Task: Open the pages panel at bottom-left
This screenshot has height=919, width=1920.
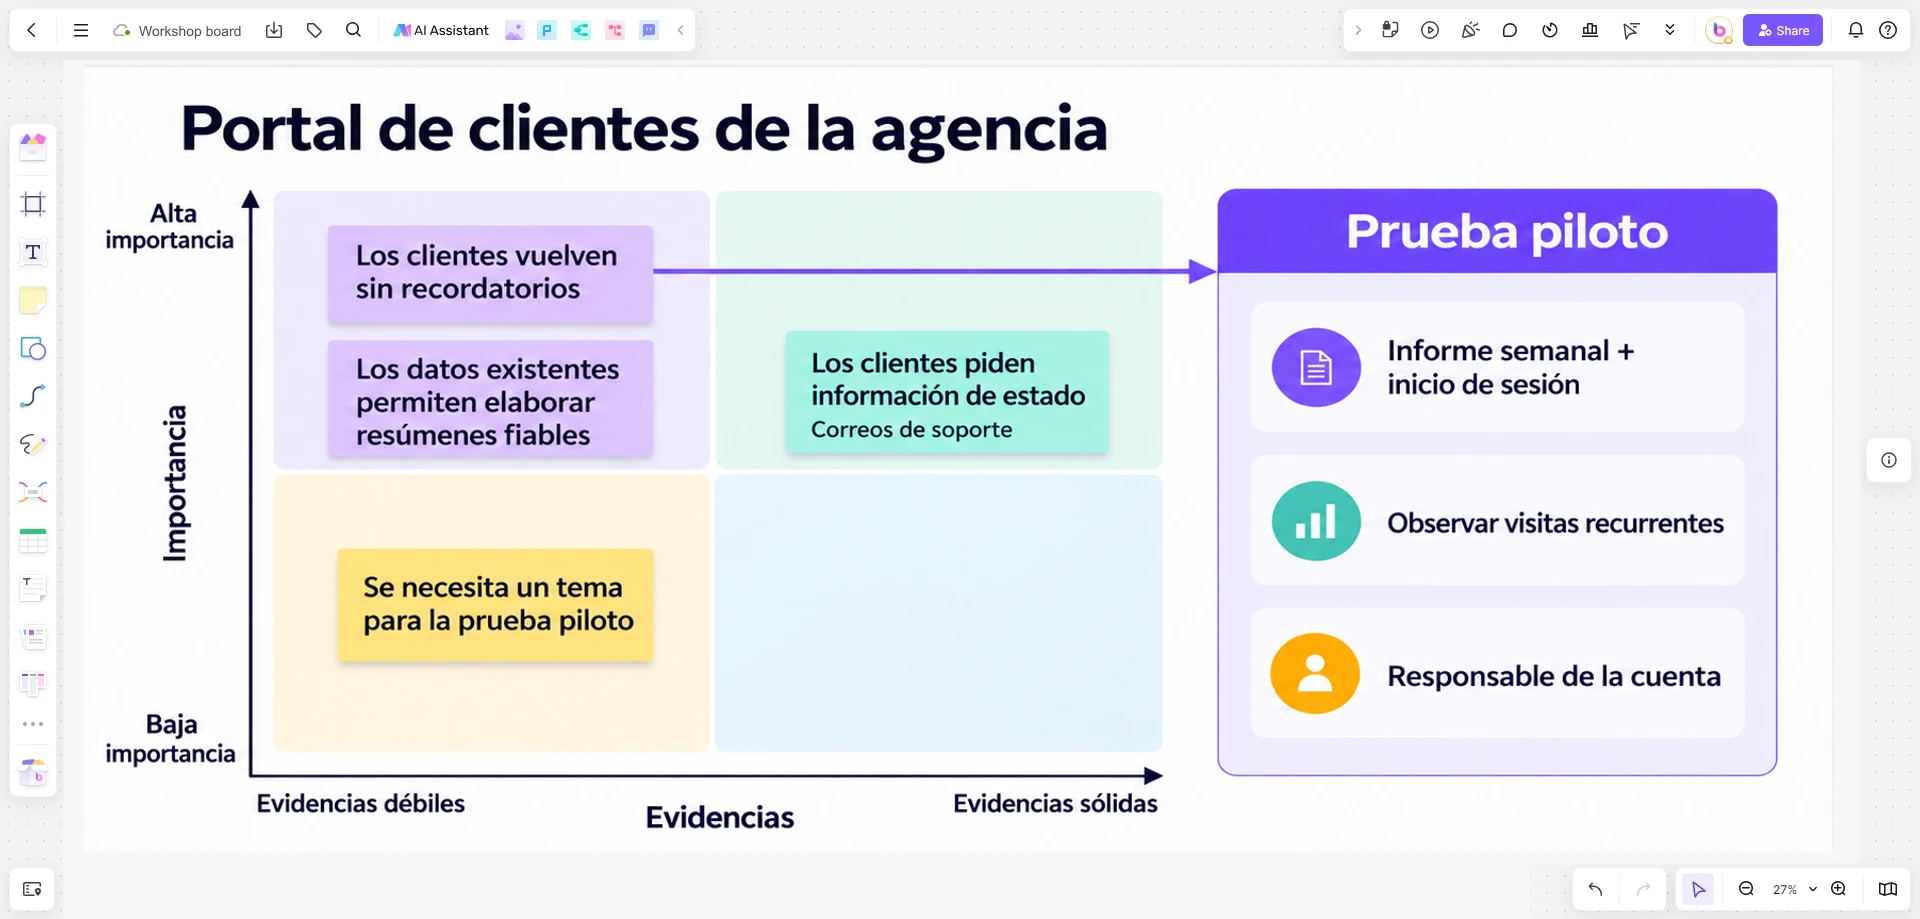Action: 32,889
